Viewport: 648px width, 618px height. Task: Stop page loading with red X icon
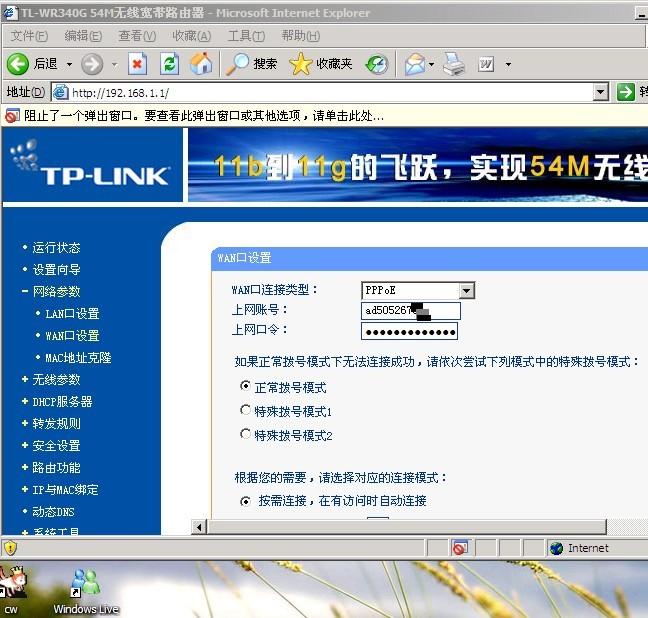point(137,64)
